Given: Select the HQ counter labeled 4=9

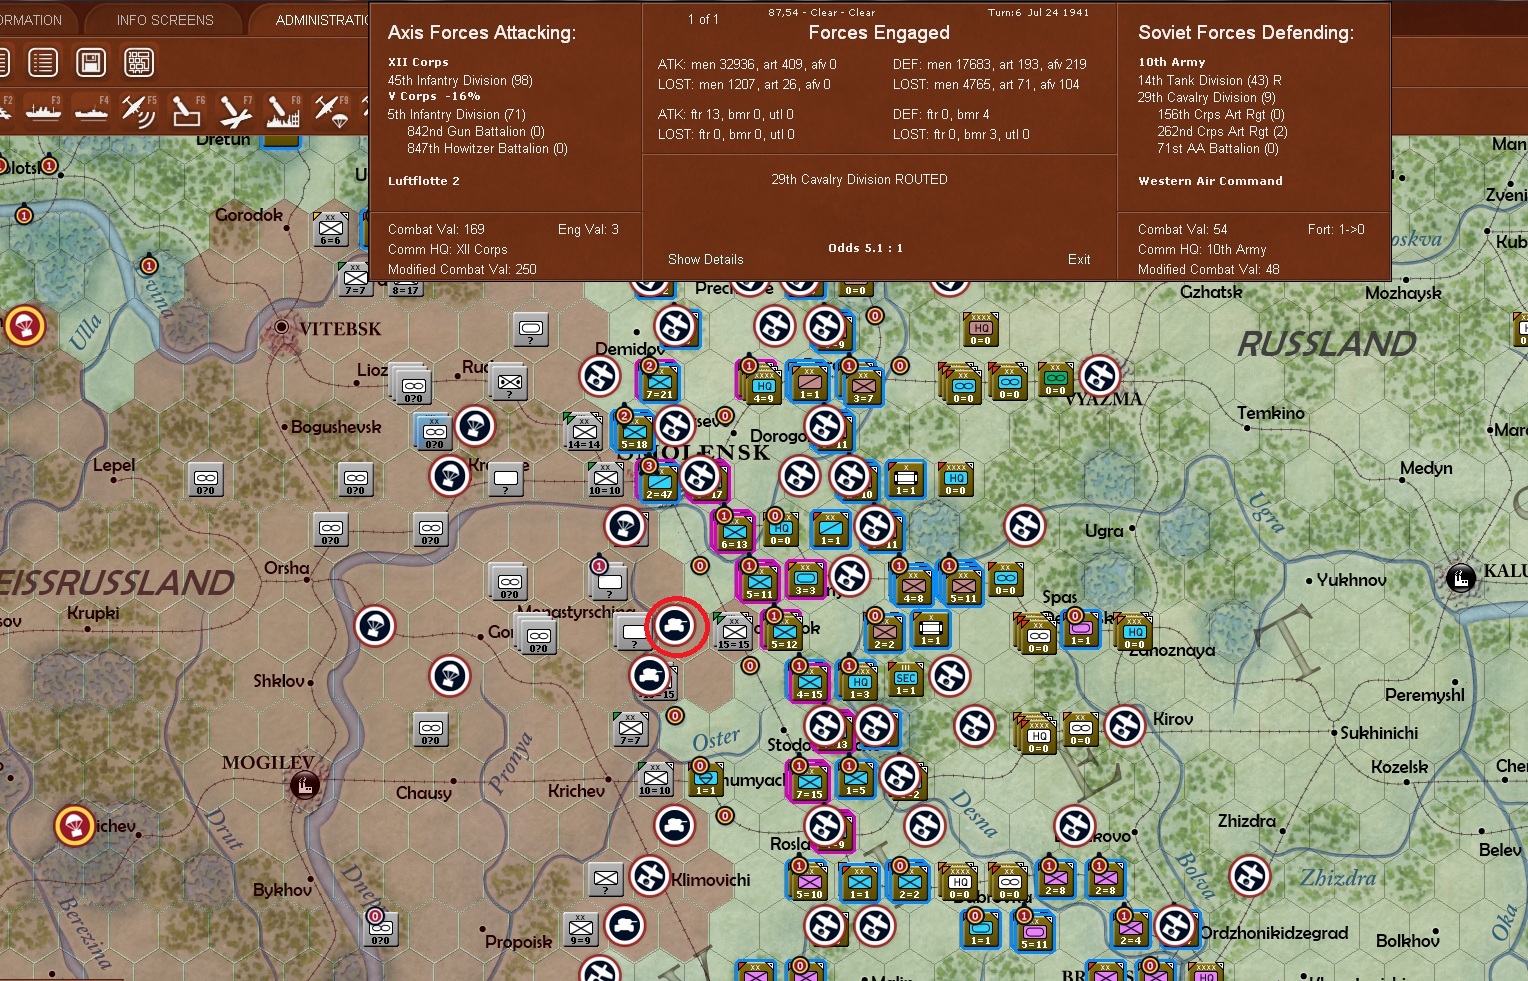Looking at the screenshot, I should pos(763,384).
